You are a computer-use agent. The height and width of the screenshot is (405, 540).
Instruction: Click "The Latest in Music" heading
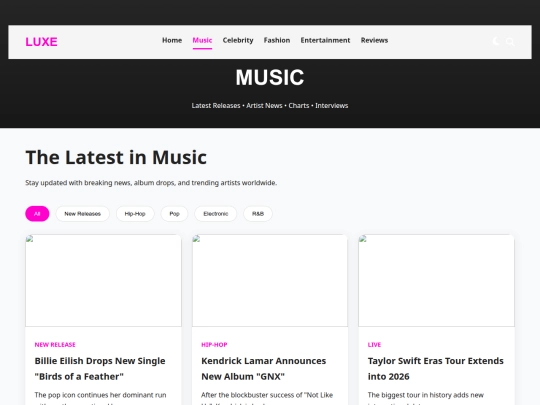pos(116,157)
